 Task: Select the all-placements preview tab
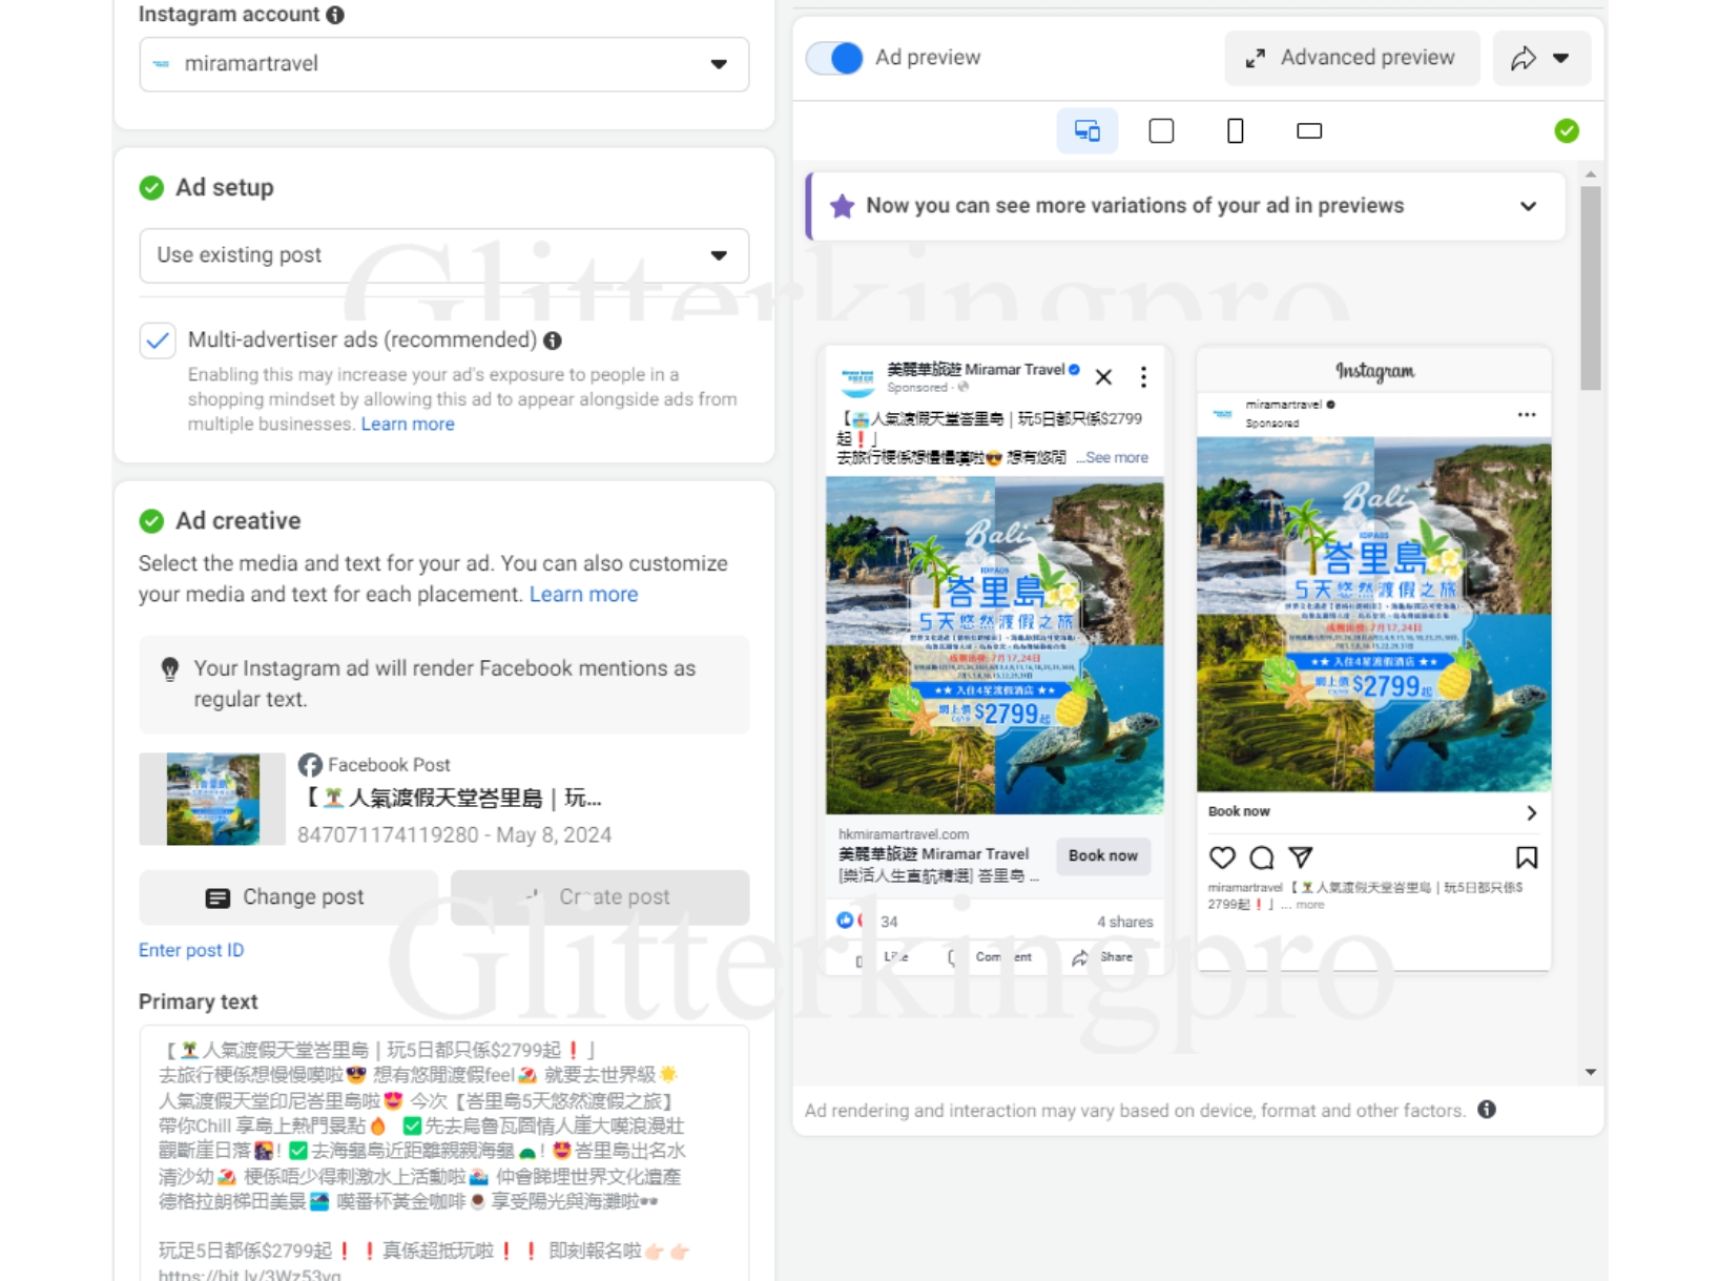click(x=1087, y=131)
